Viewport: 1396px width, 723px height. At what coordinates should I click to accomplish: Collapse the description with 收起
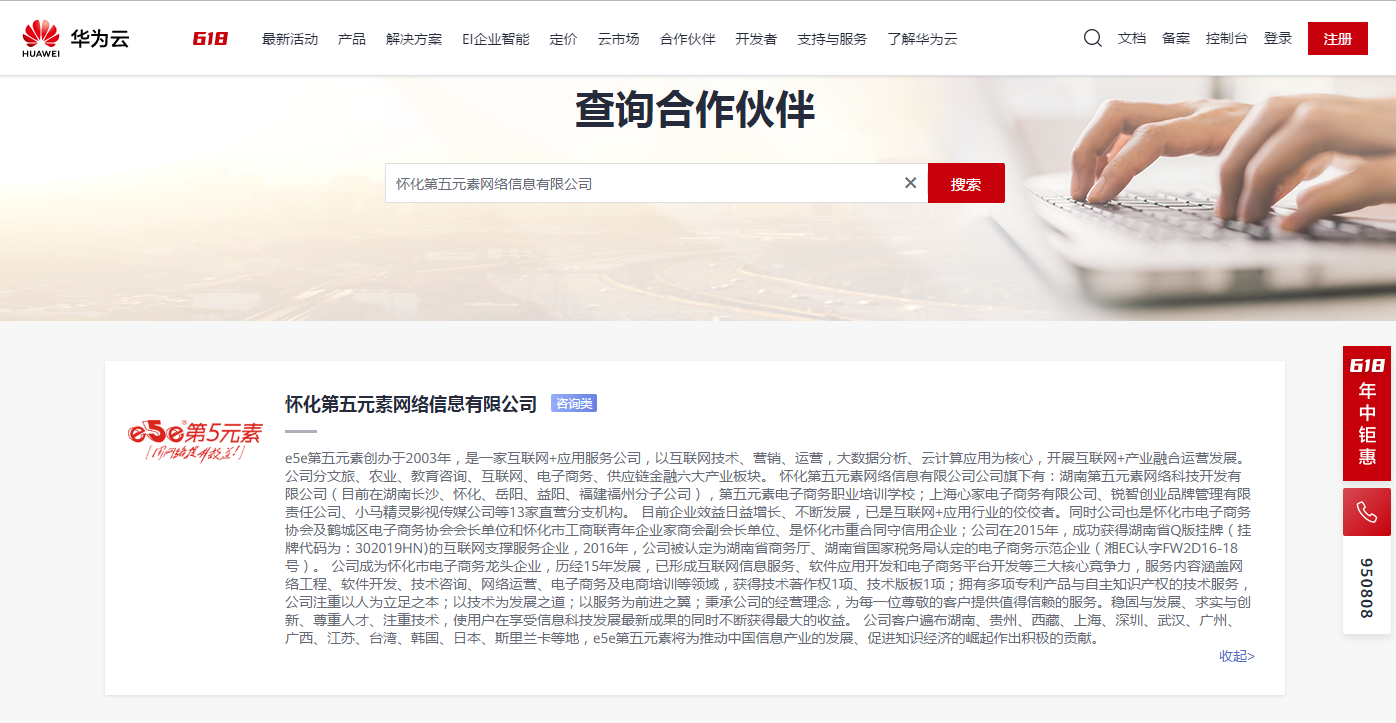(x=1237, y=656)
